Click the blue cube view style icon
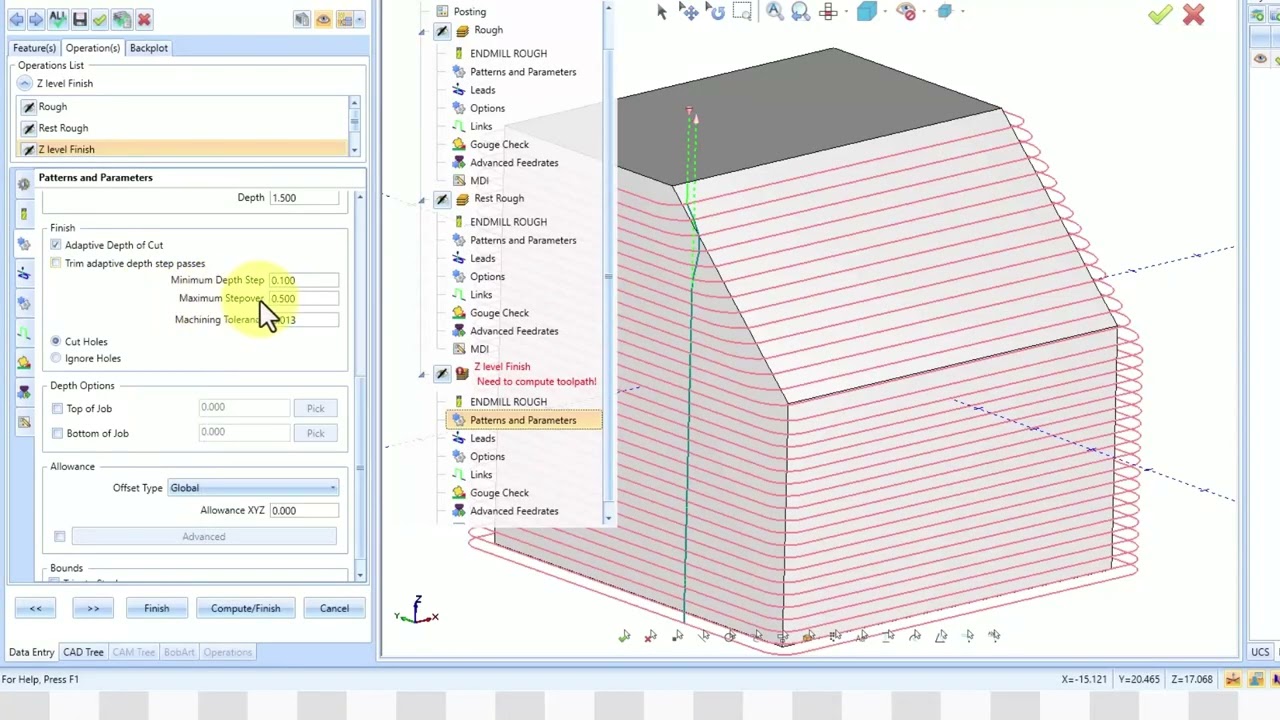1280x720 pixels. coord(866,12)
